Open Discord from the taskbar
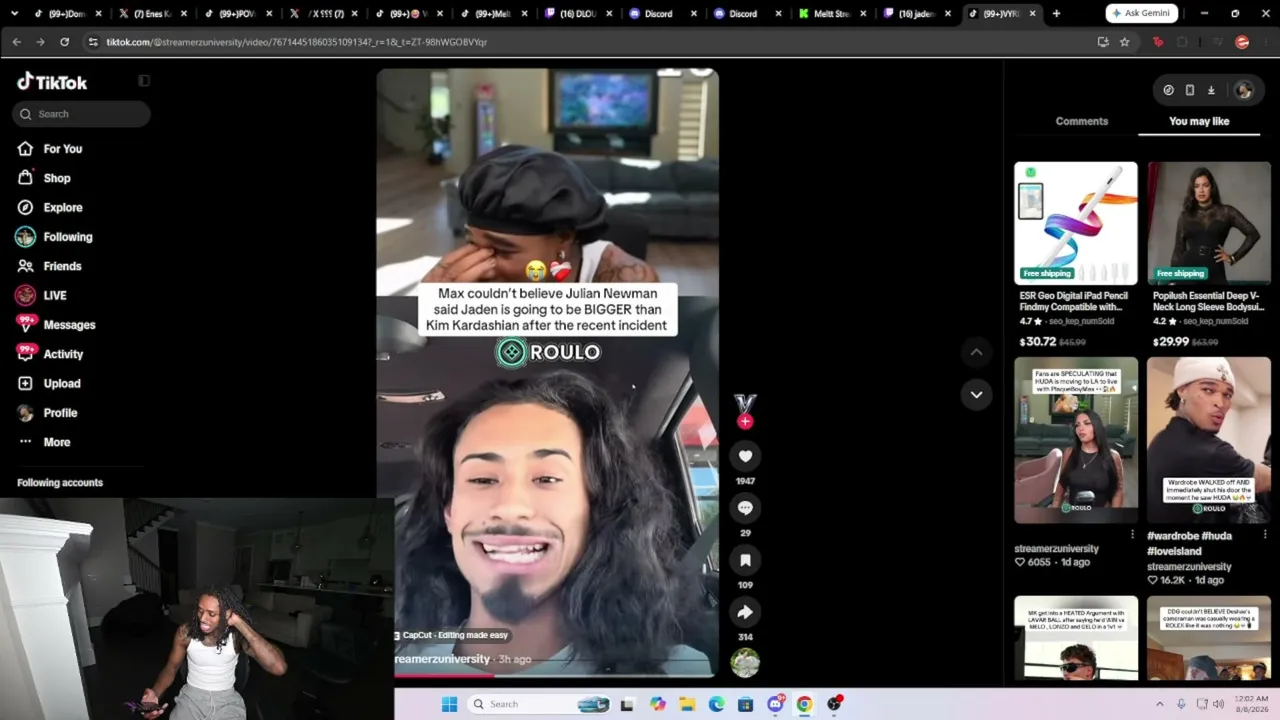The width and height of the screenshot is (1280, 720). pyautogui.click(x=775, y=704)
